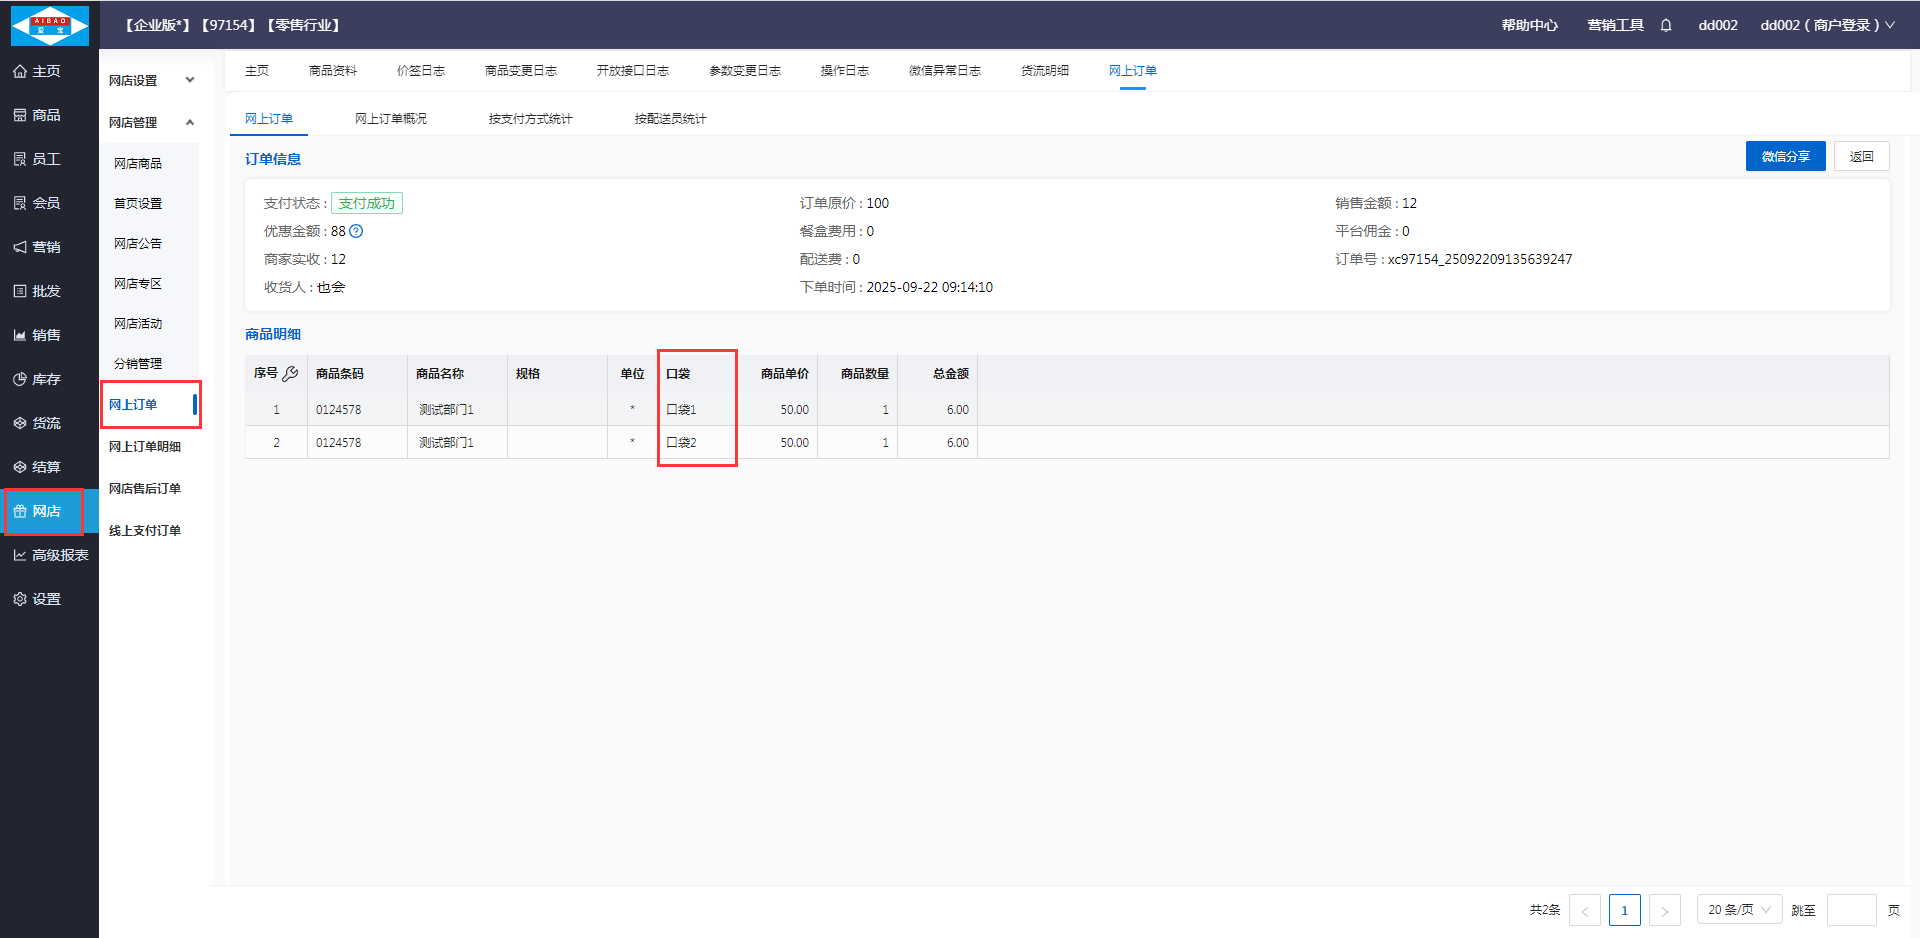This screenshot has height=938, width=1920.
Task: Expand the 网店设置 menu group
Action: pos(151,80)
